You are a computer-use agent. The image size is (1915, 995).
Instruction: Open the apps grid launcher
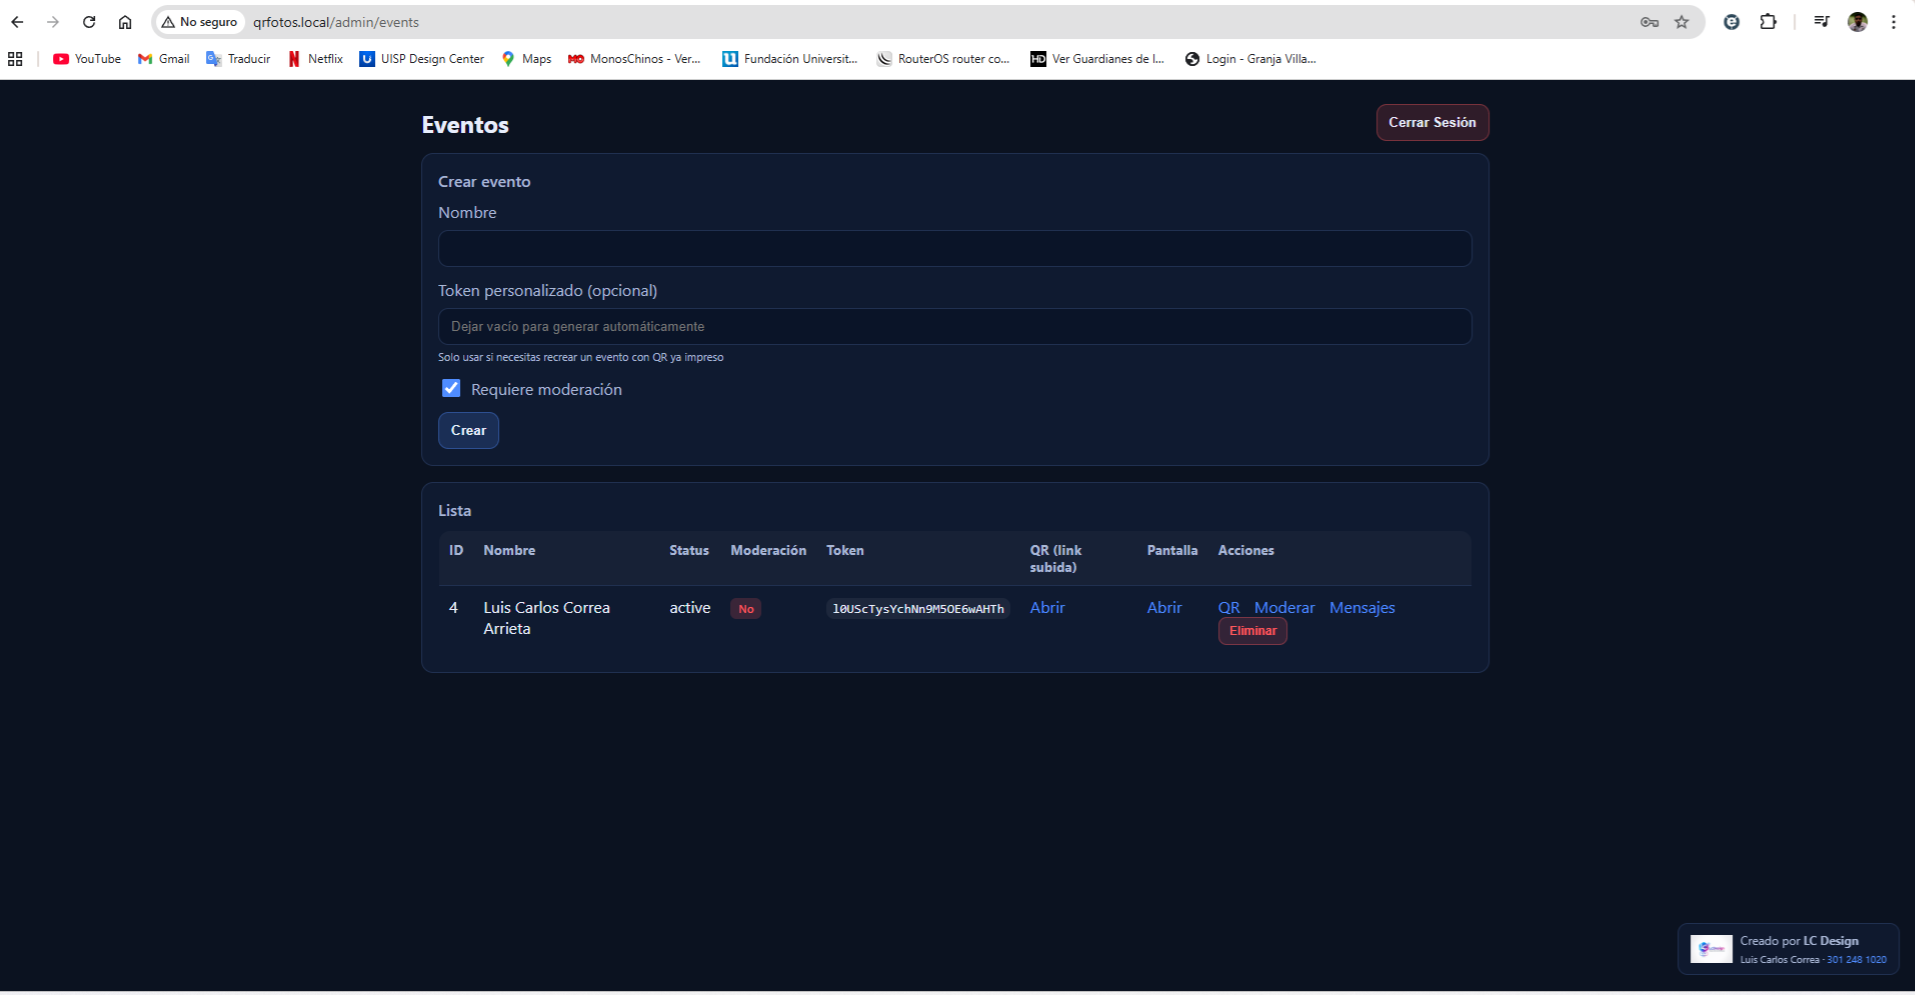15,59
